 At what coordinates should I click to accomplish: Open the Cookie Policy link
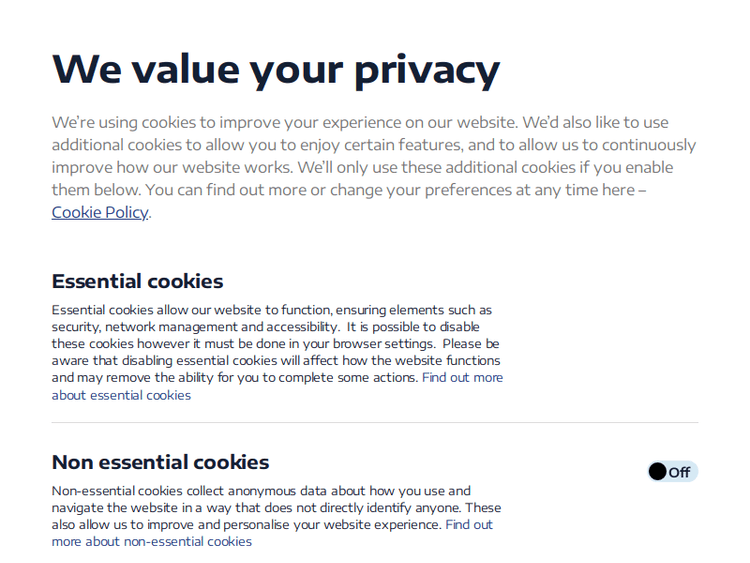(100, 212)
